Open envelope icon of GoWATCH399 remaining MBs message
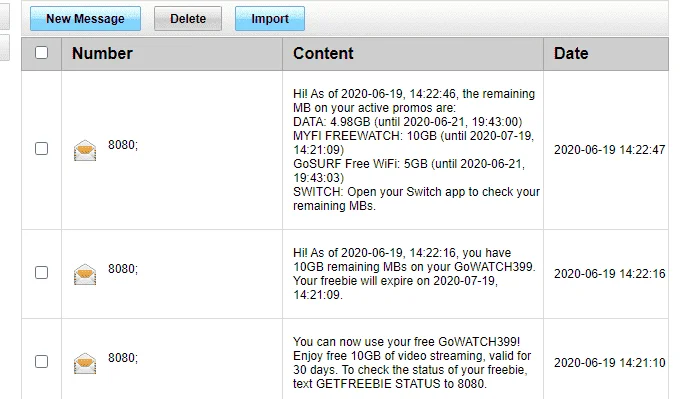Viewport: 680px width, 399px height. [x=85, y=275]
